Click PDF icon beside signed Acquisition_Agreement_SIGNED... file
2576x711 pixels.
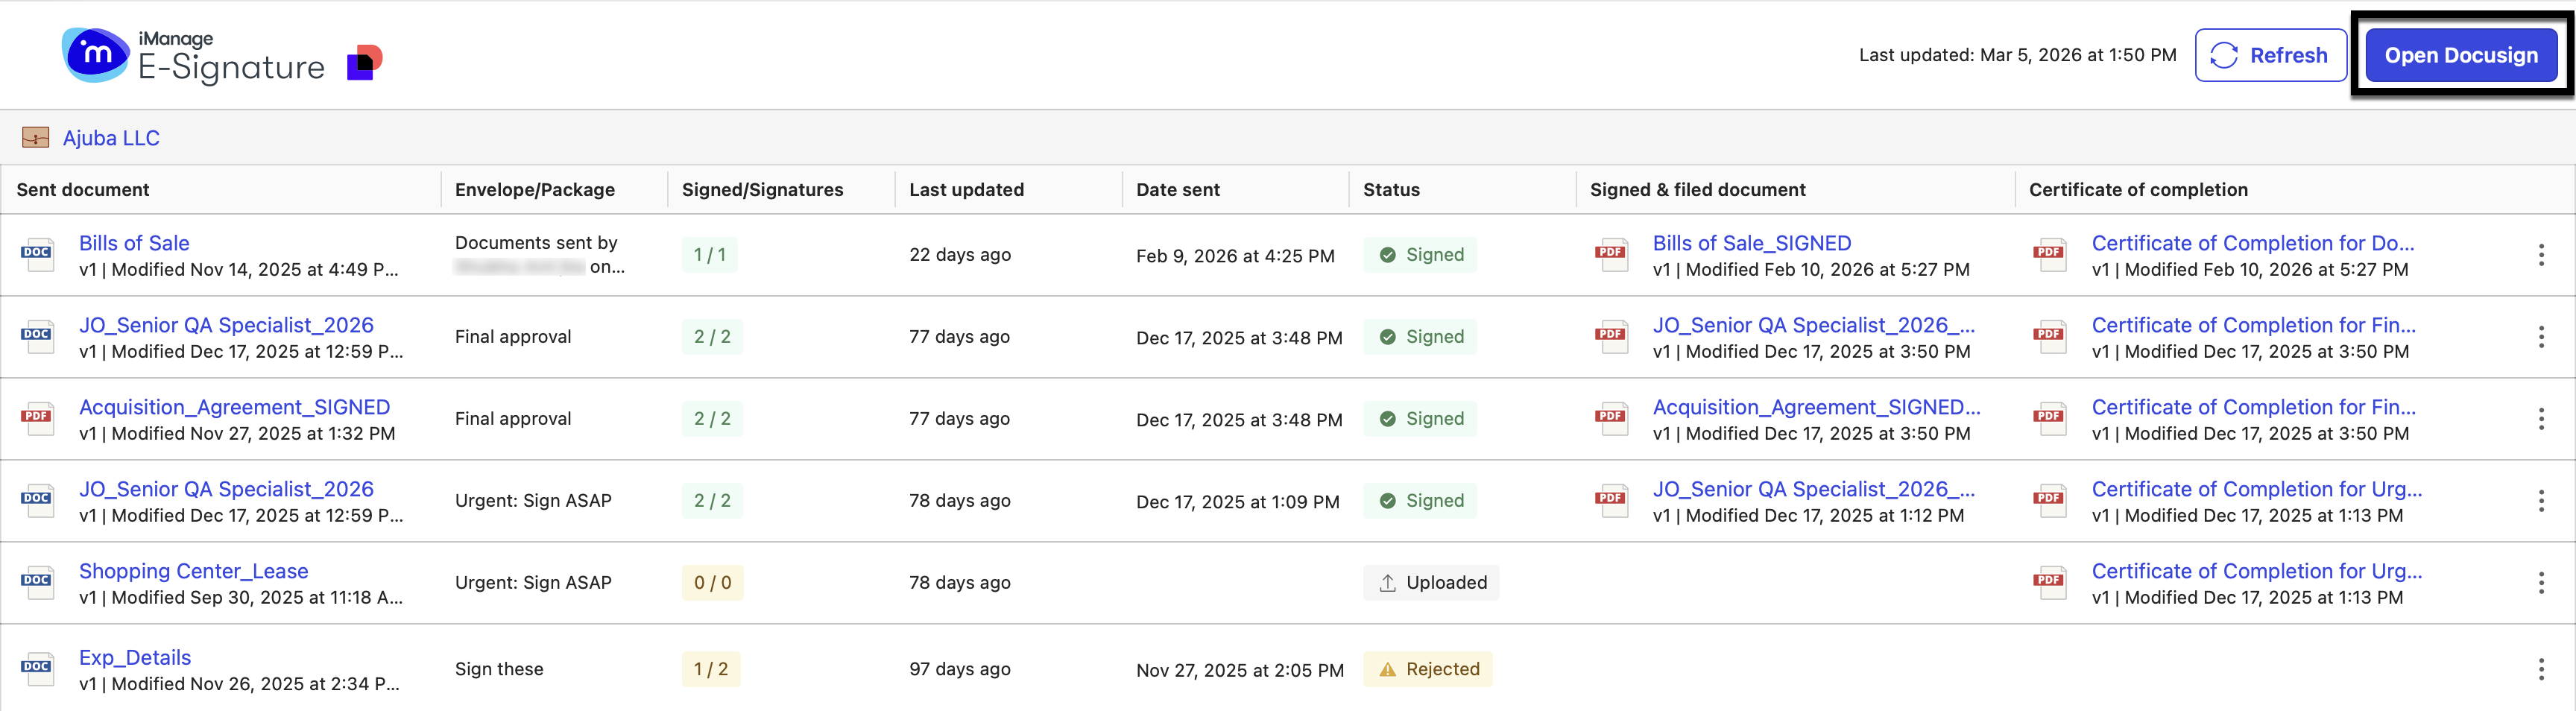click(1611, 419)
